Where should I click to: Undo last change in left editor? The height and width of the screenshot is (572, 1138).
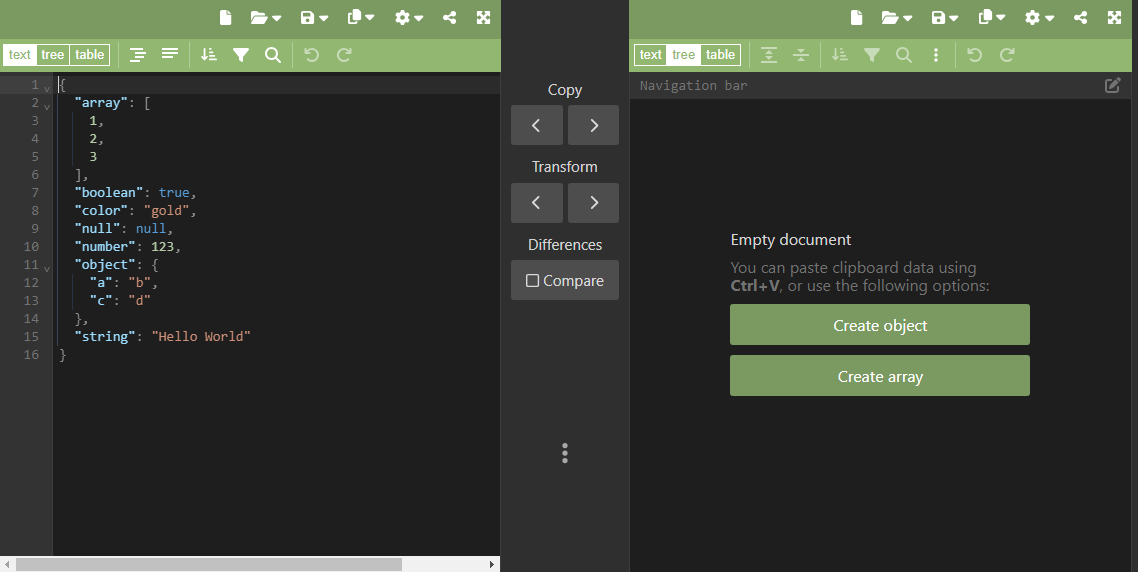coord(311,54)
